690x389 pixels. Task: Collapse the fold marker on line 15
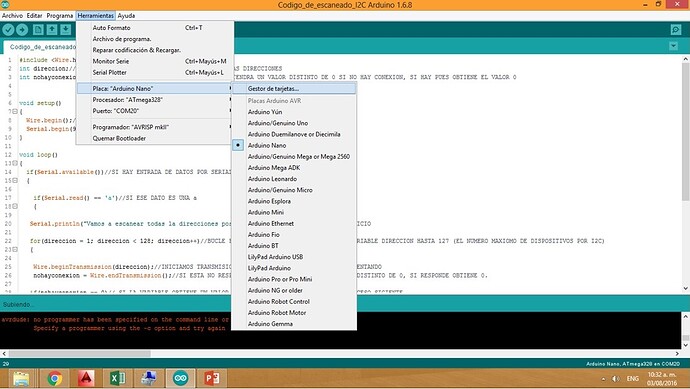click(x=15, y=180)
